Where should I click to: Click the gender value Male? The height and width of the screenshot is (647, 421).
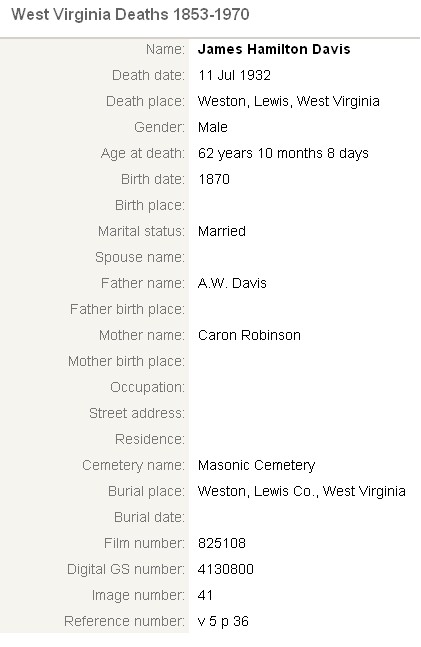click(x=213, y=127)
